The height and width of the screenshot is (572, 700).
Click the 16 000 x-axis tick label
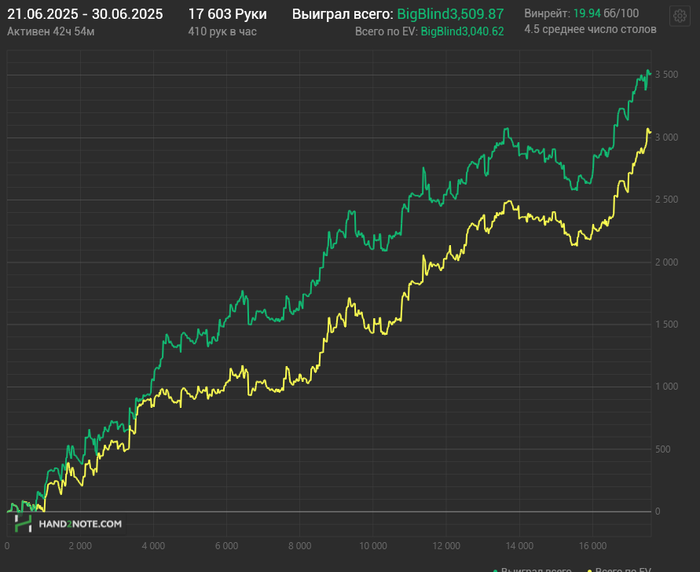(x=591, y=547)
